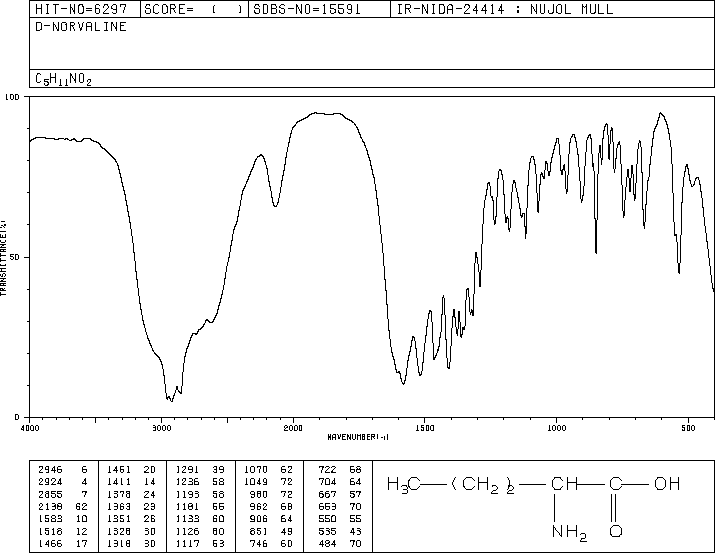The image size is (715, 553).
Task: Click the 4000 tick on the wavenumber axis
Action: pyautogui.click(x=30, y=428)
